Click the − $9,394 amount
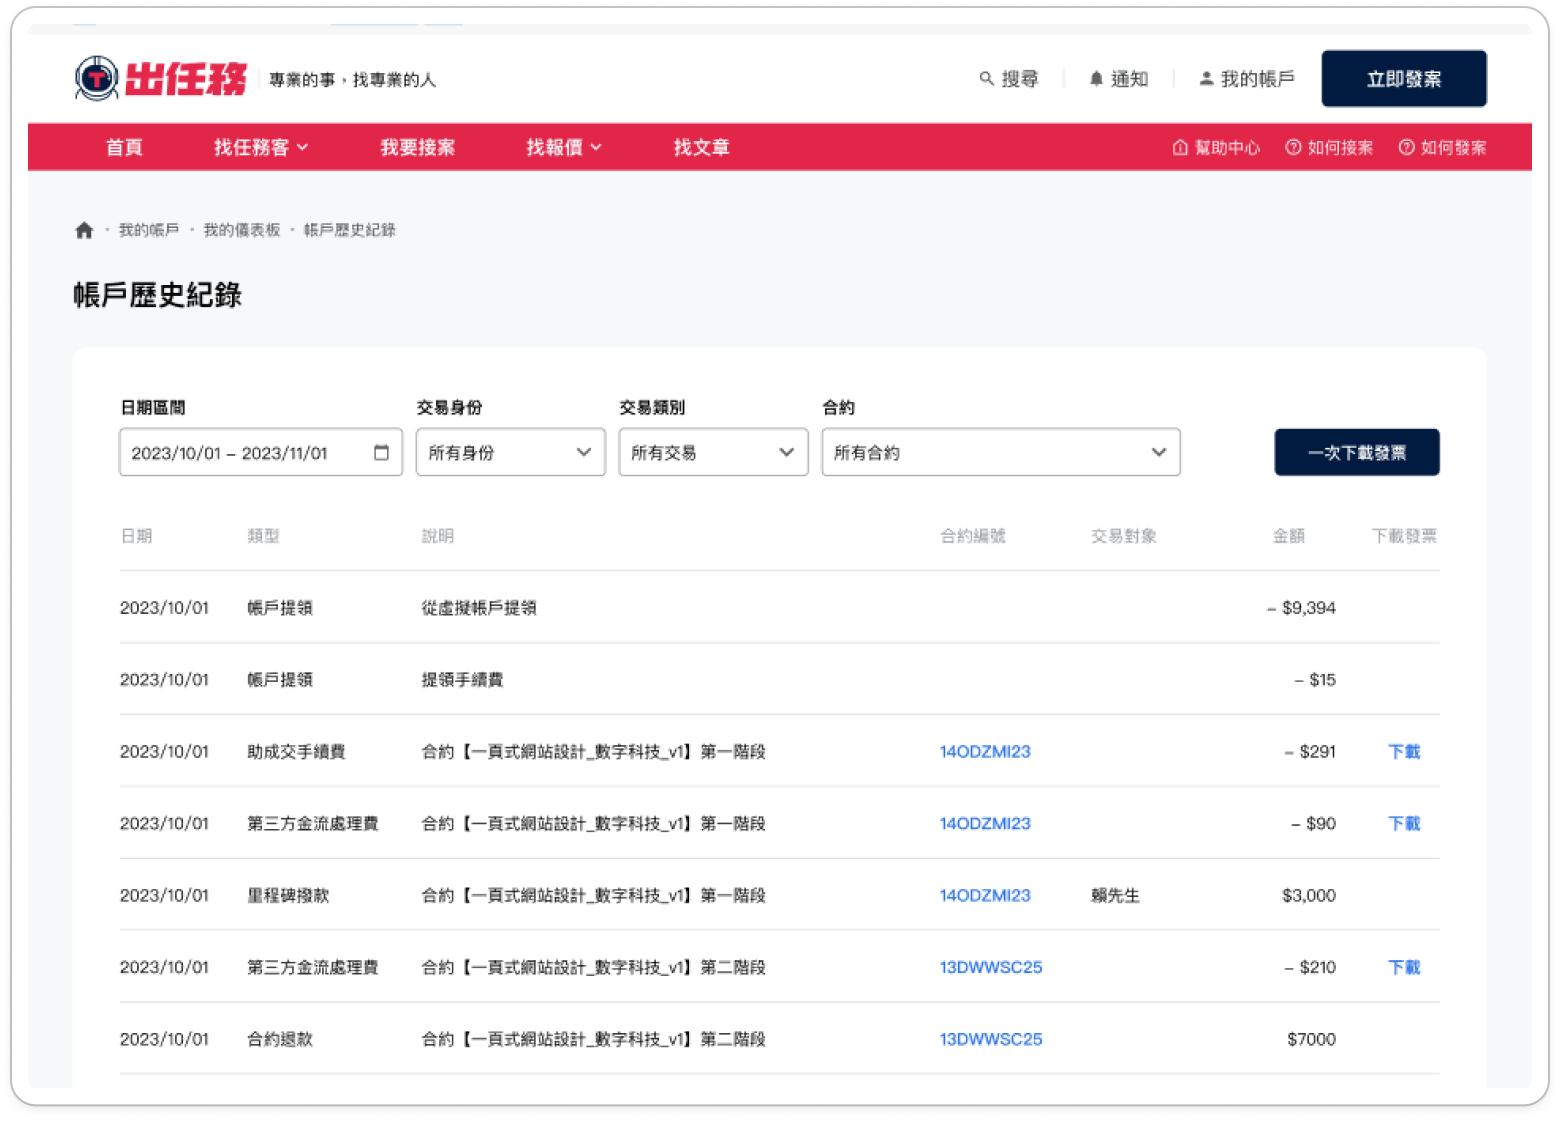Image resolution: width=1560 pixels, height=1121 pixels. [1301, 608]
